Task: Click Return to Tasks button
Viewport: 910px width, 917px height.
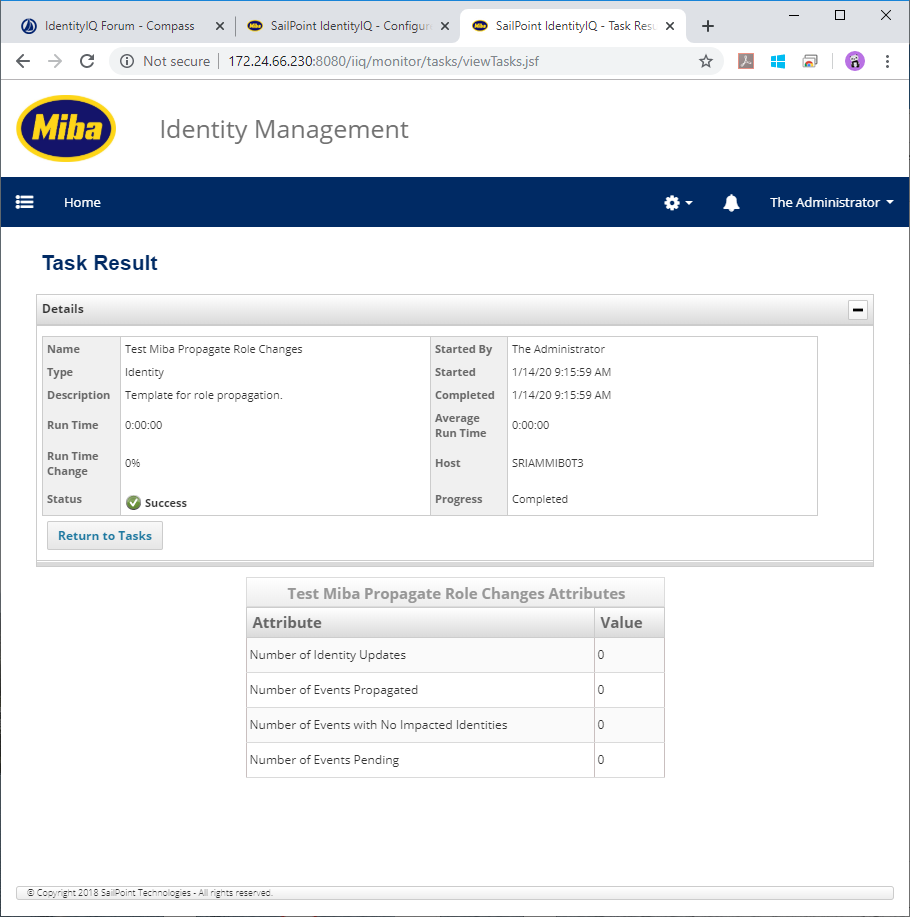Action: pos(105,536)
